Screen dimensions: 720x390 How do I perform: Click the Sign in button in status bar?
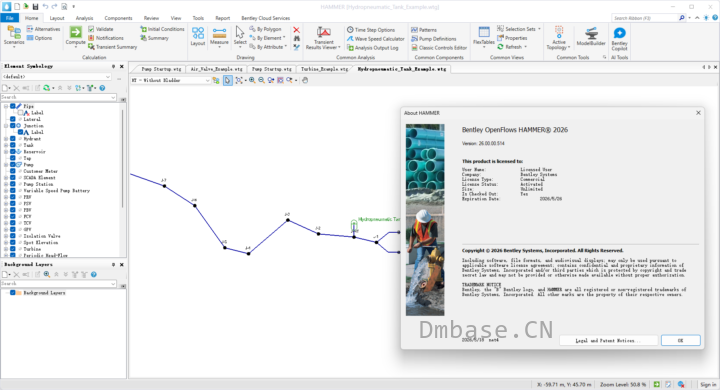[708, 384]
